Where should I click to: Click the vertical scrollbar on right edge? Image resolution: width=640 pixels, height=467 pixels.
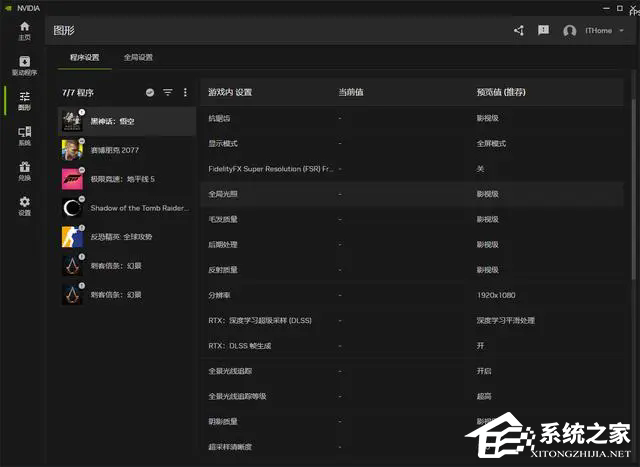pyautogui.click(x=633, y=190)
